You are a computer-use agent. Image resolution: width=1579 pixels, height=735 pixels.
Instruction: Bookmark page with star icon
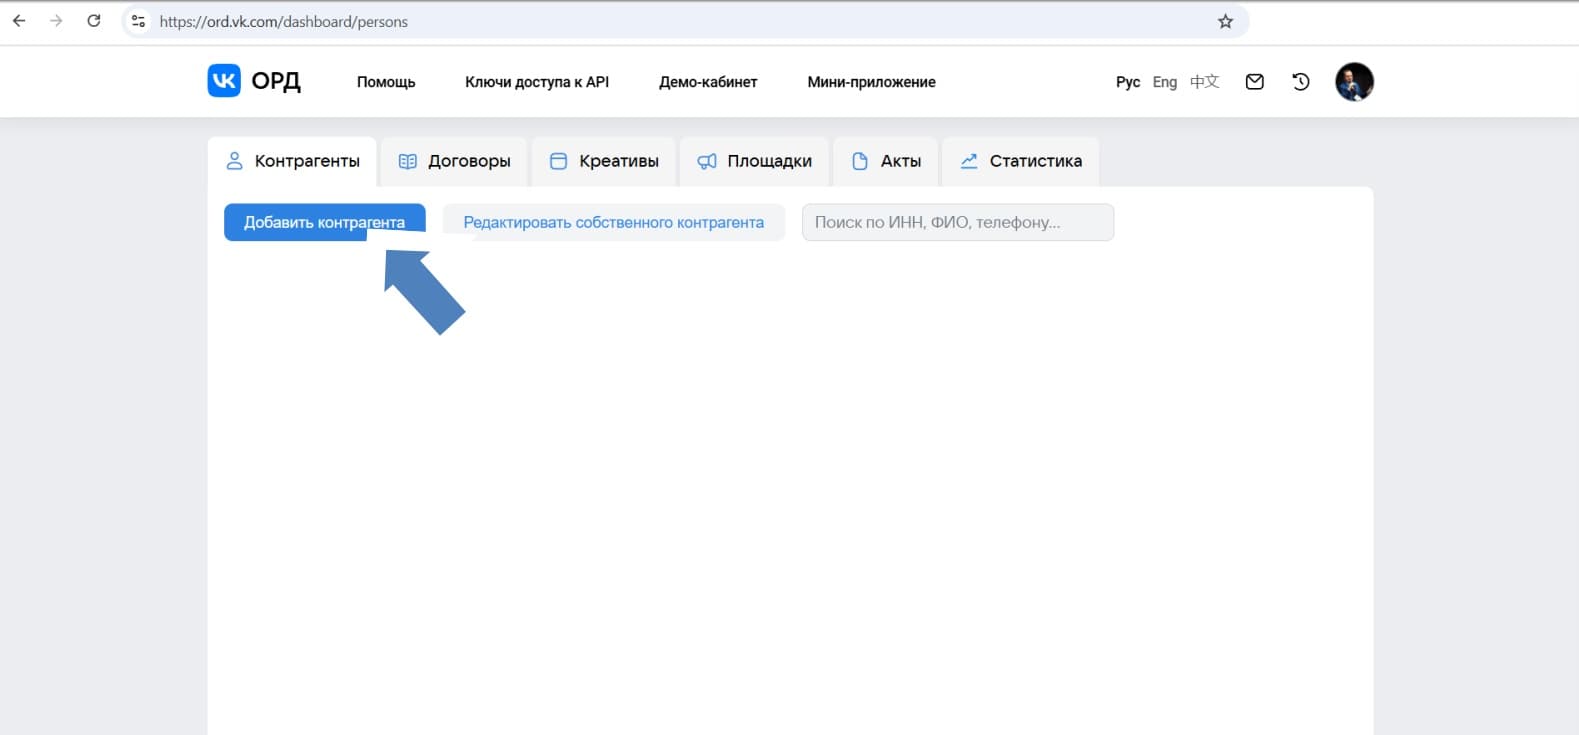pos(1225,21)
